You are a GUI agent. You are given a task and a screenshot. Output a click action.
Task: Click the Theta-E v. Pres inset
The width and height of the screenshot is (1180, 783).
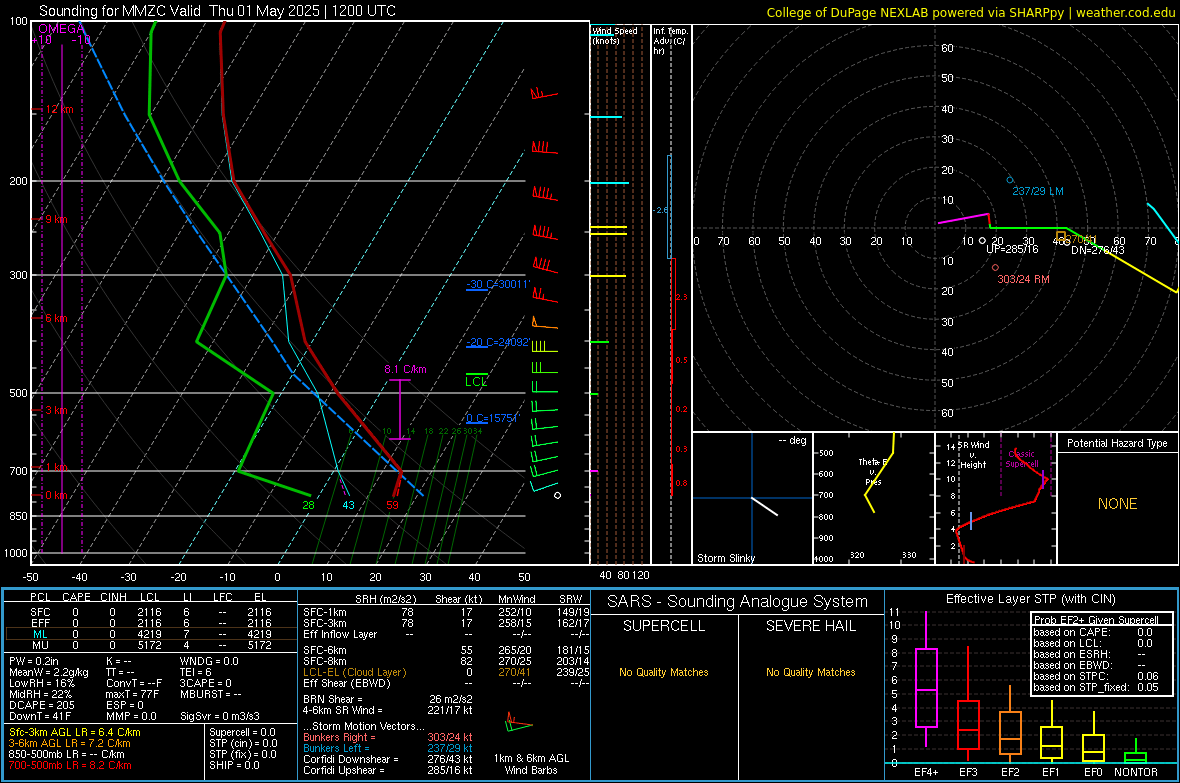point(873,498)
